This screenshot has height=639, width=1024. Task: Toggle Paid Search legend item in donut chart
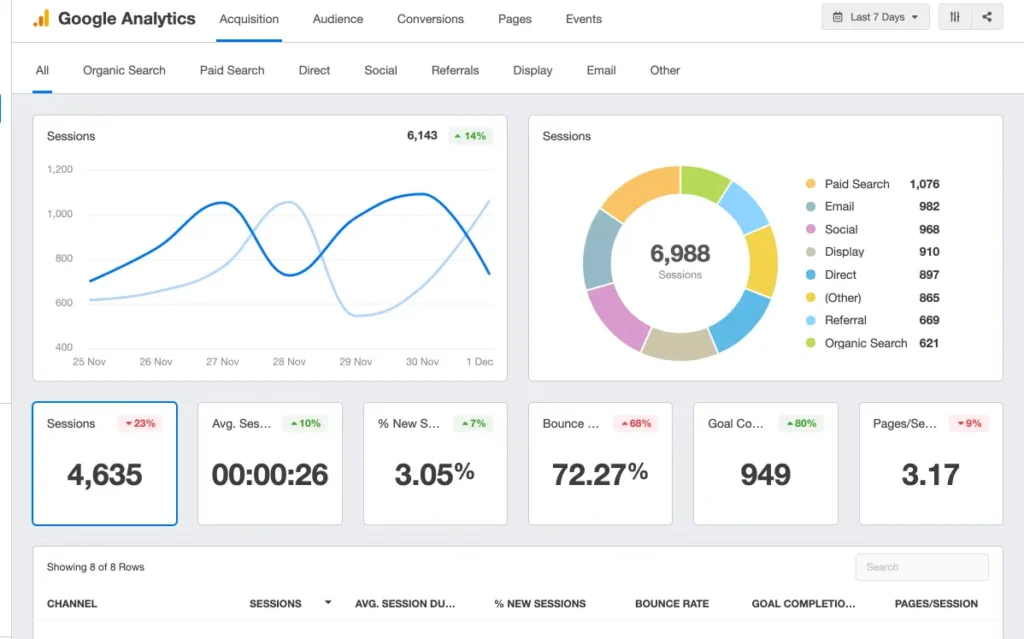[856, 184]
